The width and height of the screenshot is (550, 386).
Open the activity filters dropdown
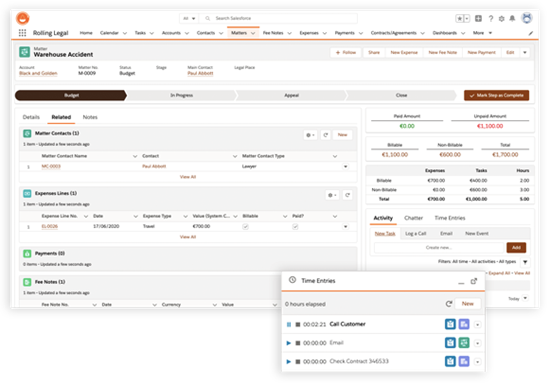pos(525,262)
